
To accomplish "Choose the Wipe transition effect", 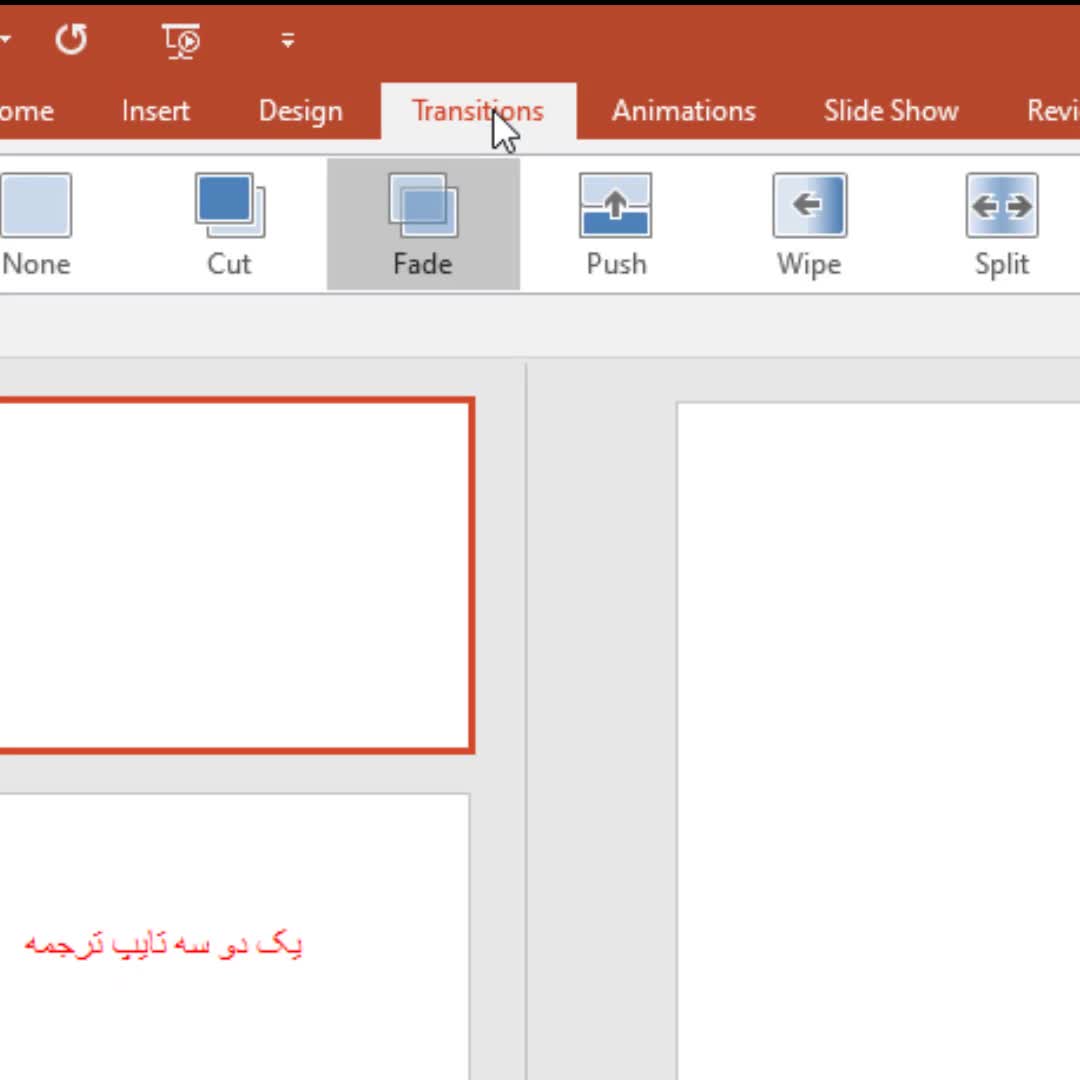I will 809,225.
